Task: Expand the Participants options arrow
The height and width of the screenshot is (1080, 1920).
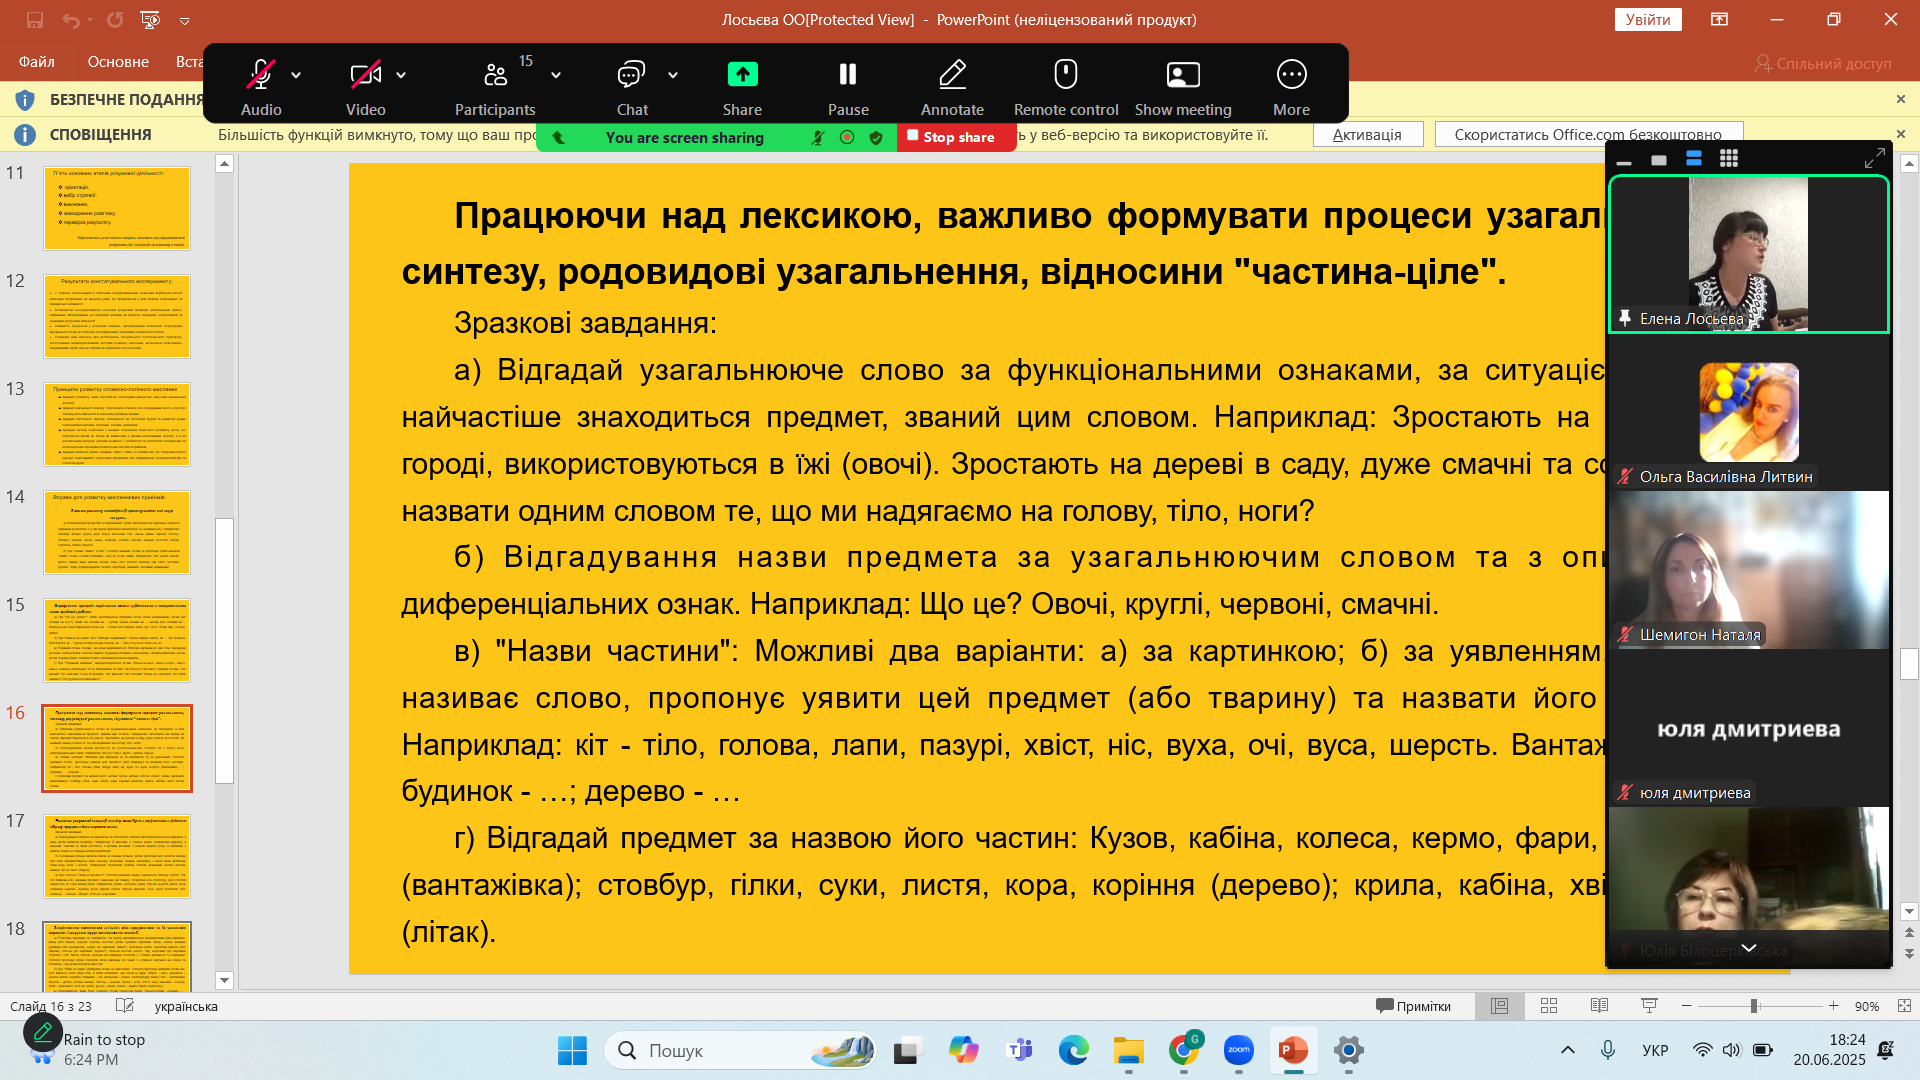Action: (556, 75)
